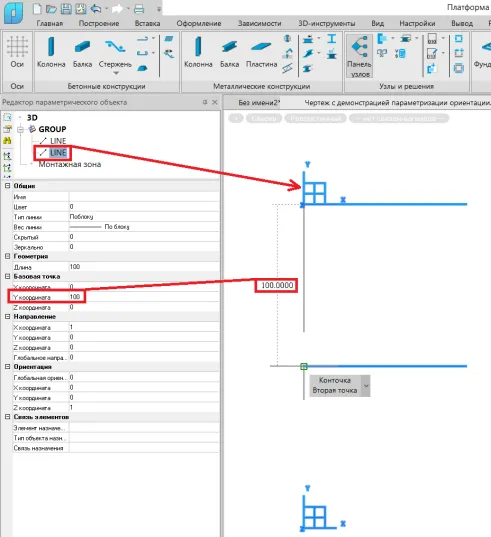Select the concrete Балка tool
This screenshot has width=491, height=537.
click(82, 52)
